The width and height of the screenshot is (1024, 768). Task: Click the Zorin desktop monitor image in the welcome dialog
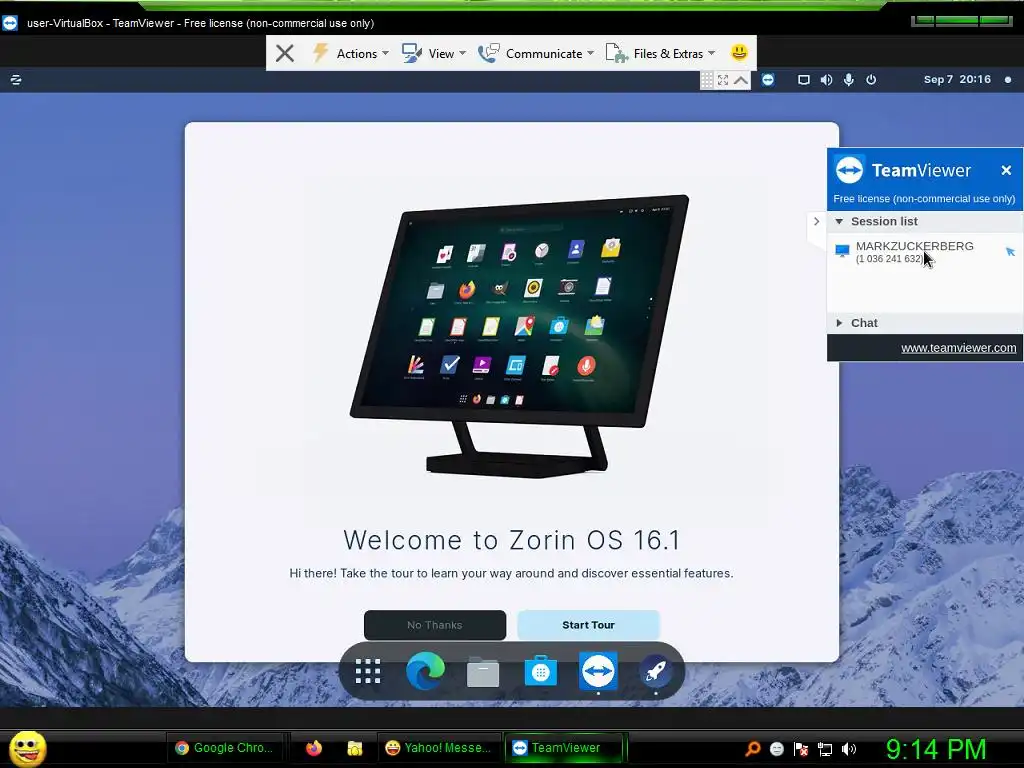(519, 336)
